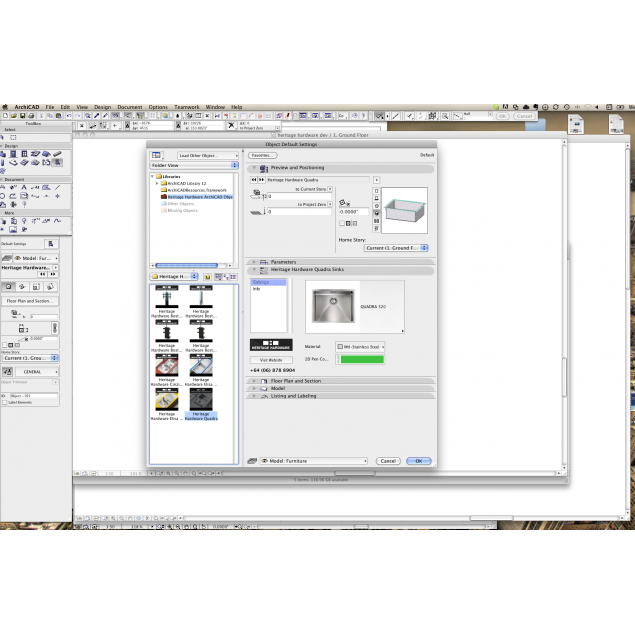
Task: Open the Document menu
Action: [x=130, y=107]
